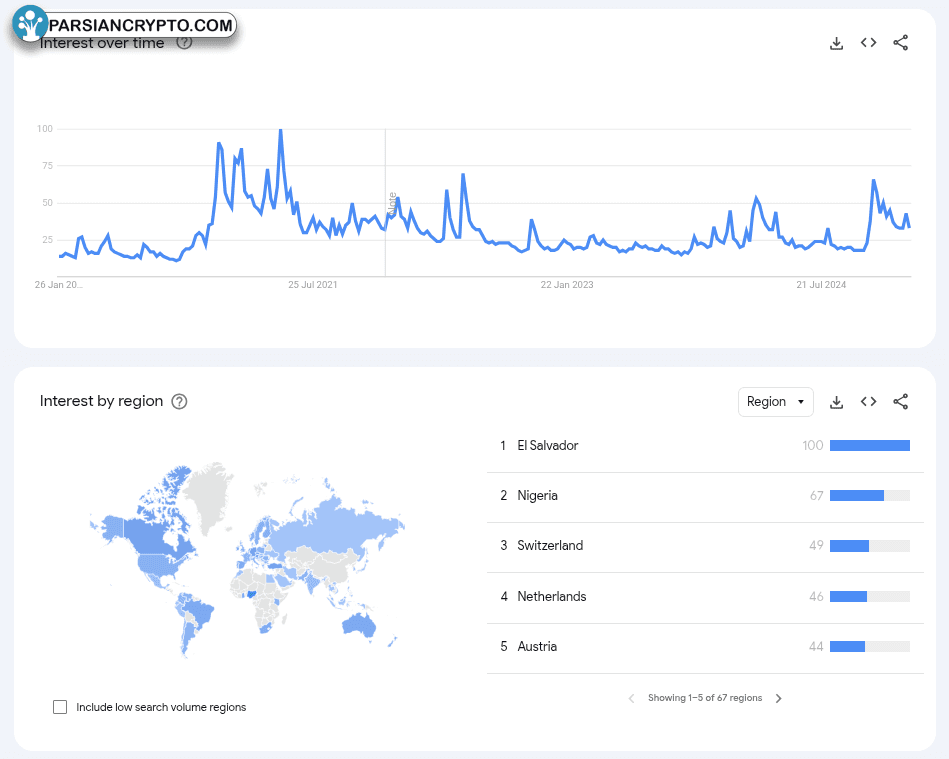
Task: Go to previous page of regions
Action: click(631, 698)
